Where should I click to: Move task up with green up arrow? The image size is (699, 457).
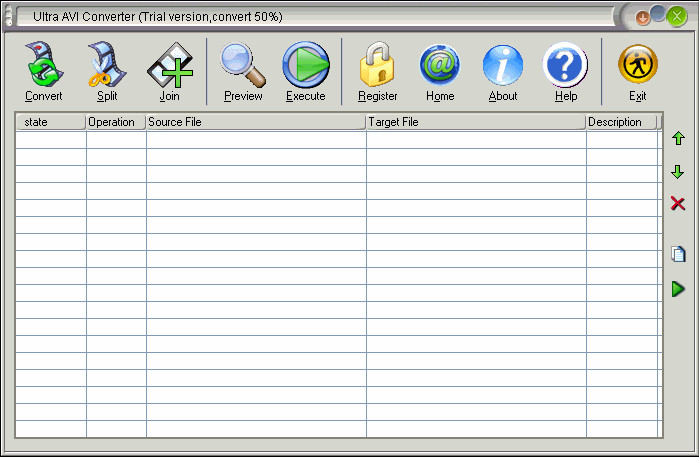[x=678, y=138]
